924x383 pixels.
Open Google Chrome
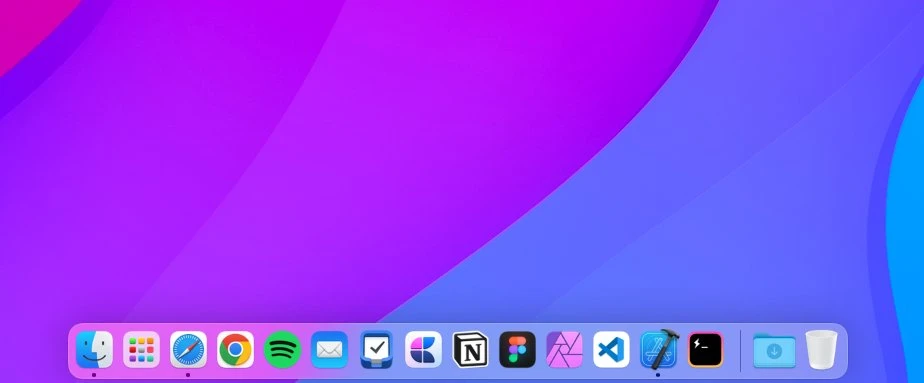tap(235, 349)
